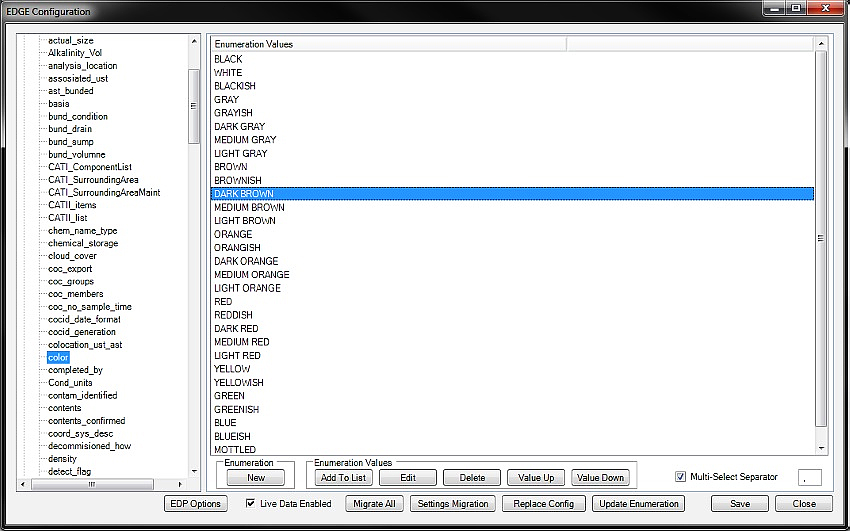850x531 pixels.
Task: Select colocation_ust_ast tree item
Action: pos(85,345)
